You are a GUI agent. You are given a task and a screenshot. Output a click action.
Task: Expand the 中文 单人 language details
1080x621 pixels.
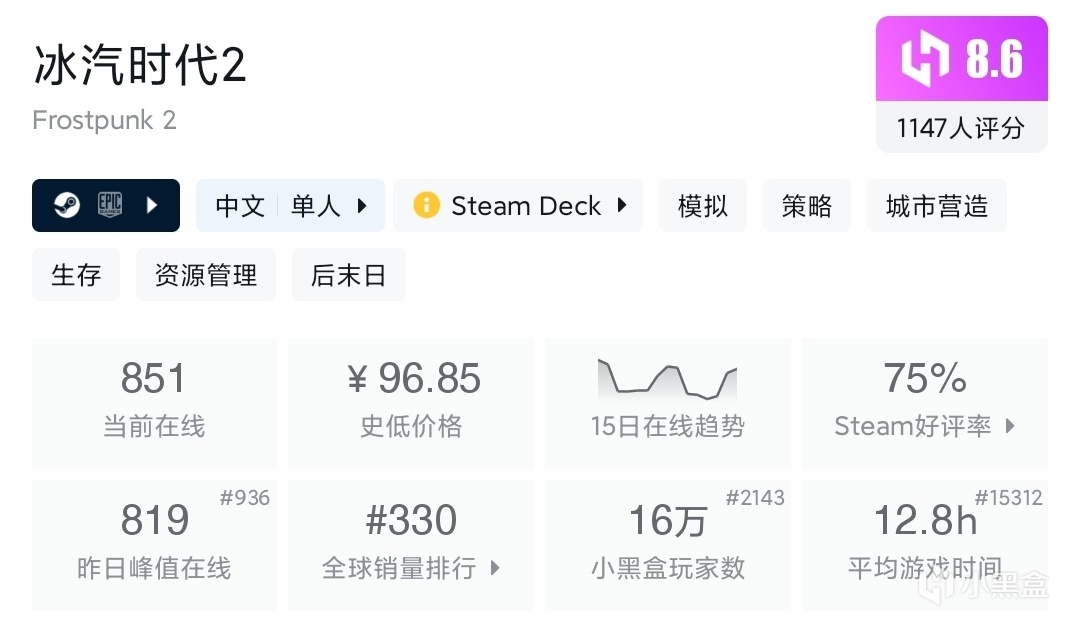362,206
